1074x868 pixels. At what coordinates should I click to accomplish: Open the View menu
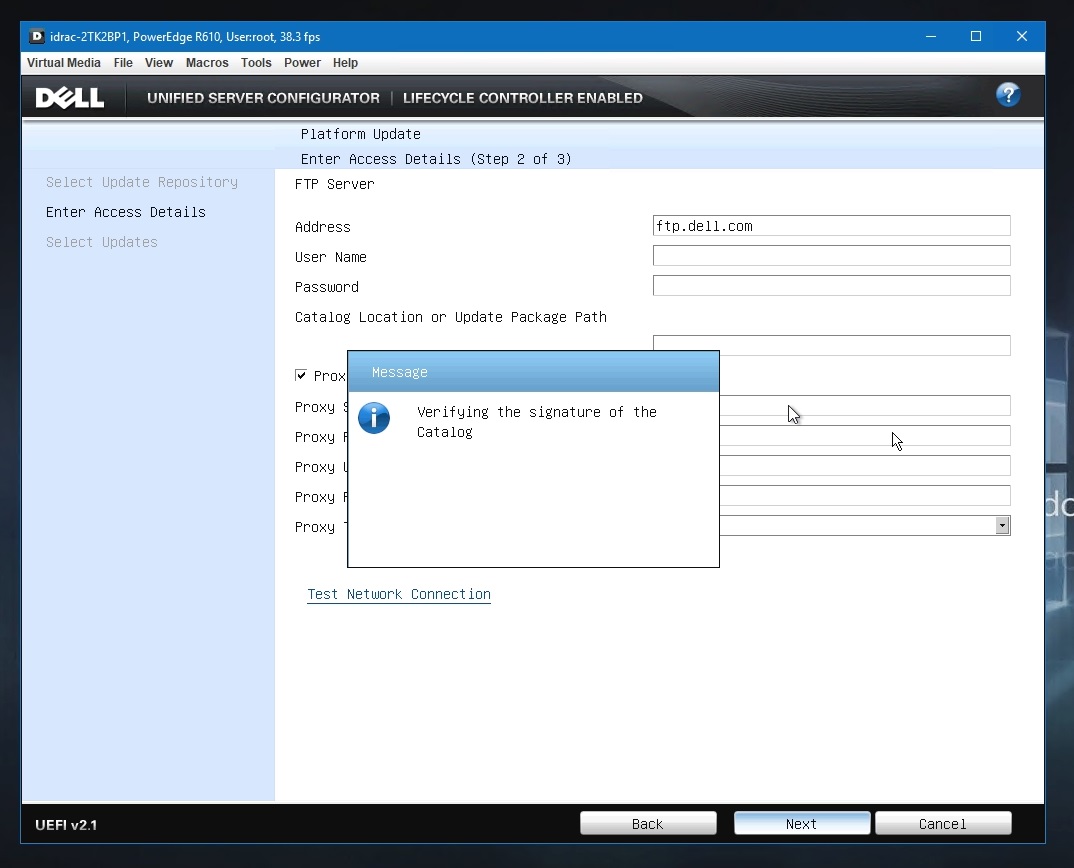pyautogui.click(x=159, y=62)
